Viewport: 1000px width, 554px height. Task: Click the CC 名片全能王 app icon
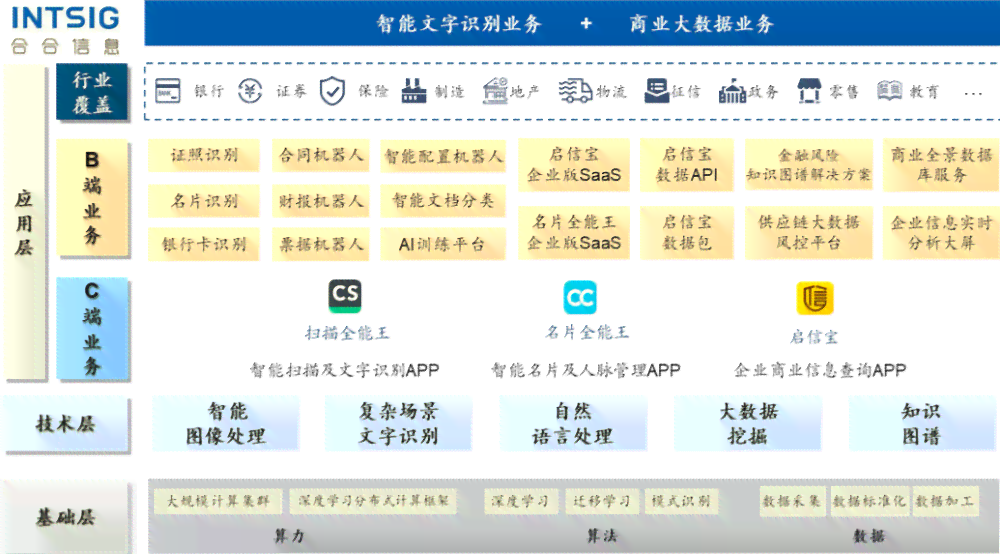(580, 298)
